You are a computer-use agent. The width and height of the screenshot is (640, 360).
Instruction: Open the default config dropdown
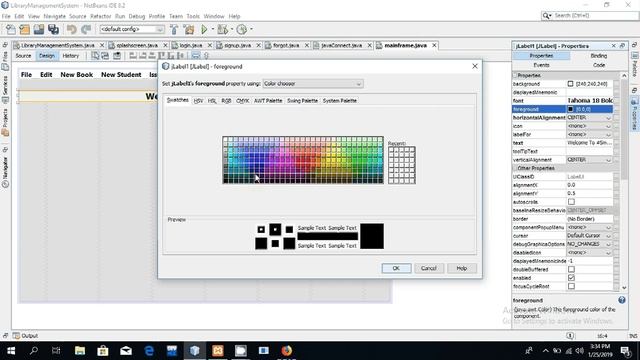pyautogui.click(x=132, y=29)
